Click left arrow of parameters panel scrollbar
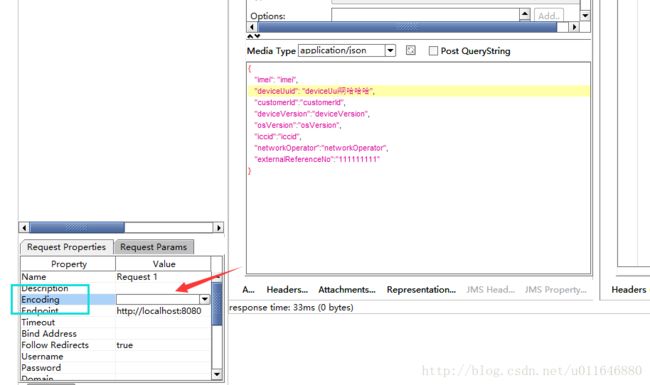Viewport: 650px width, 385px height. (252, 27)
